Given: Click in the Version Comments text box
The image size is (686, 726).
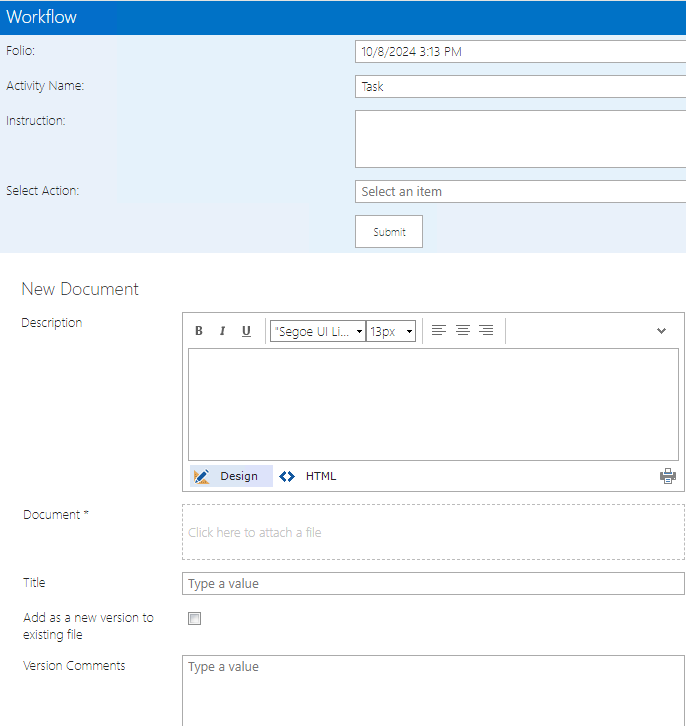Looking at the screenshot, I should (433, 689).
